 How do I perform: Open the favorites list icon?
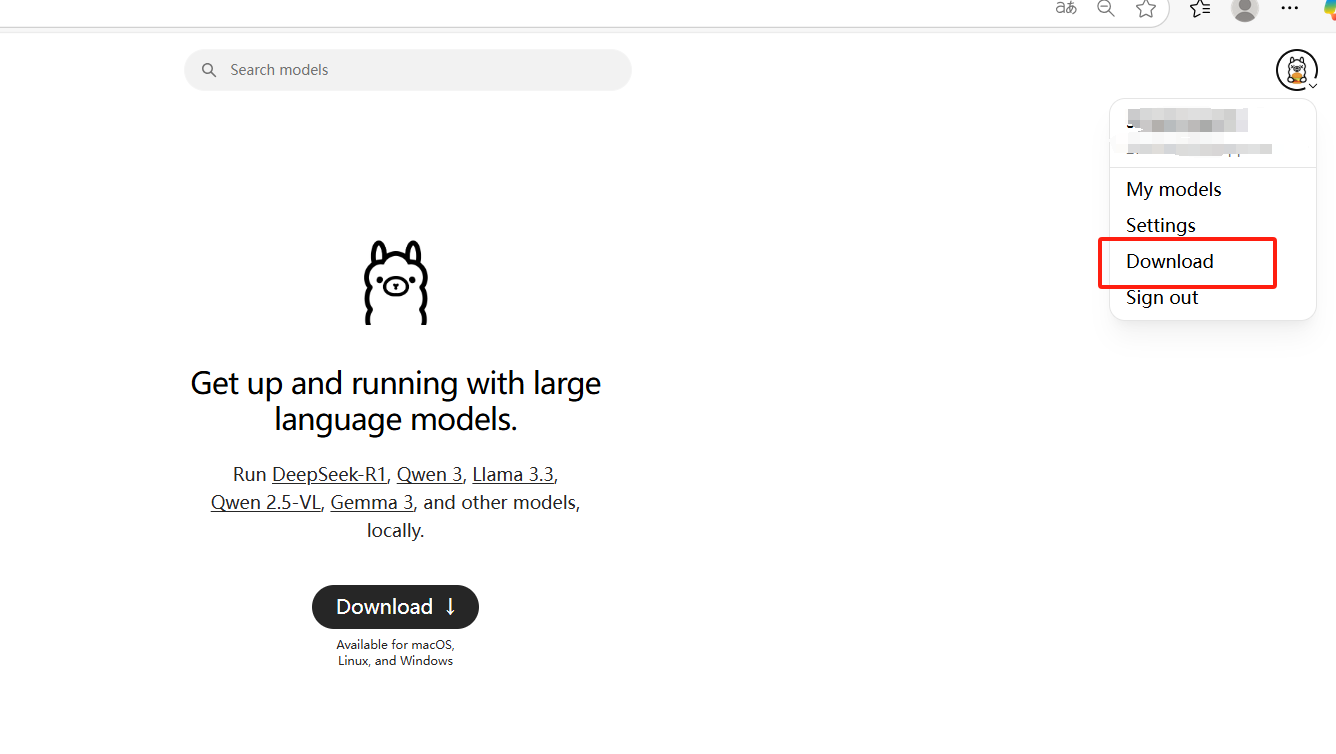(x=1201, y=8)
